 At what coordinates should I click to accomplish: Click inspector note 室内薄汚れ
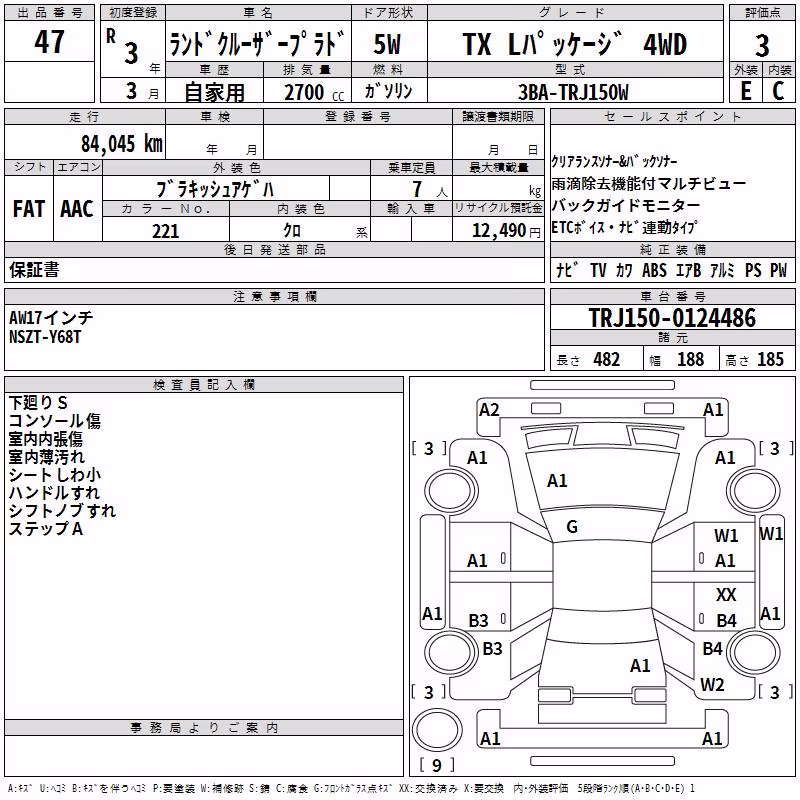pyautogui.click(x=46, y=457)
